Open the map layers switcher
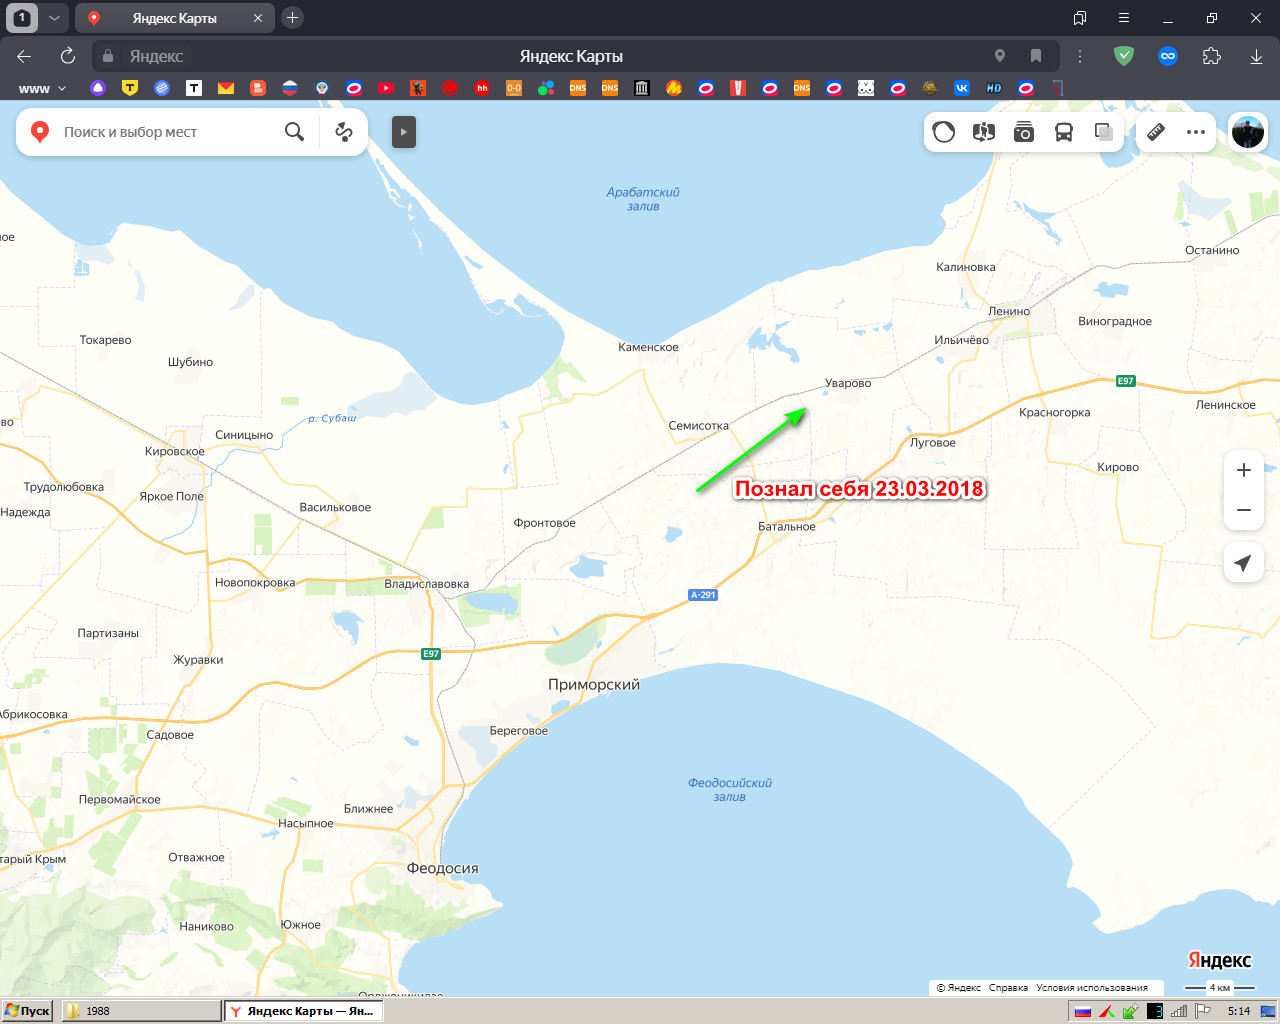Viewport: 1280px width, 1024px height. click(x=1104, y=132)
